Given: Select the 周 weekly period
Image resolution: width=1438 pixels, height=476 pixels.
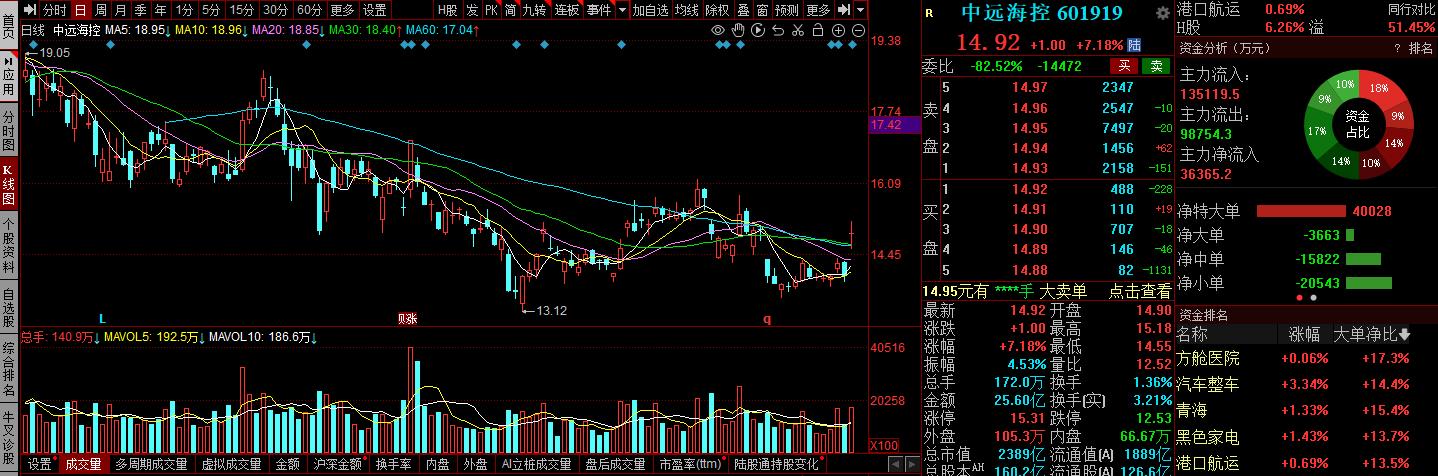Looking at the screenshot, I should pyautogui.click(x=101, y=10).
